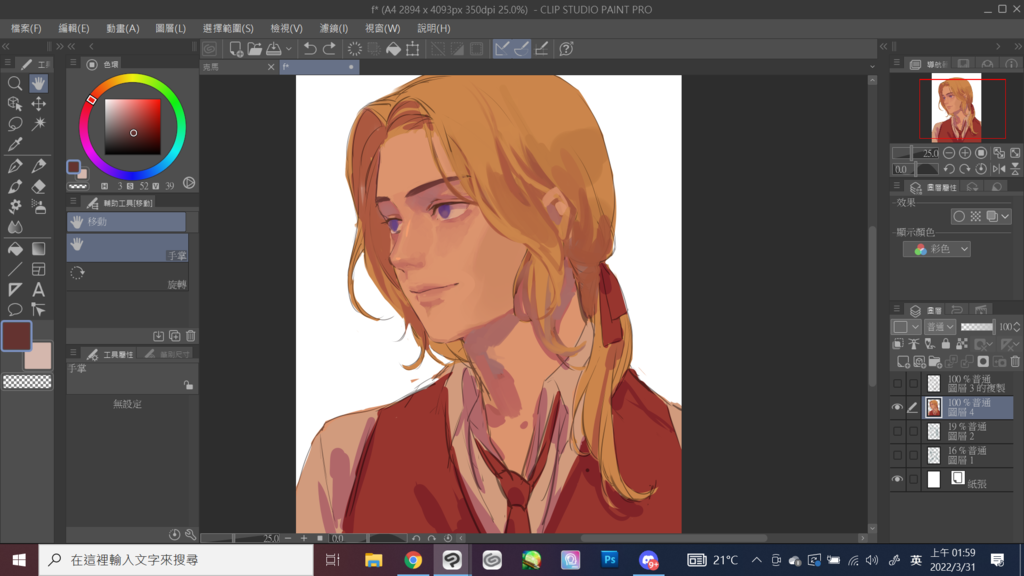Image resolution: width=1024 pixels, height=576 pixels.
Task: Click the Navigator canvas thumbnail
Action: pos(955,108)
